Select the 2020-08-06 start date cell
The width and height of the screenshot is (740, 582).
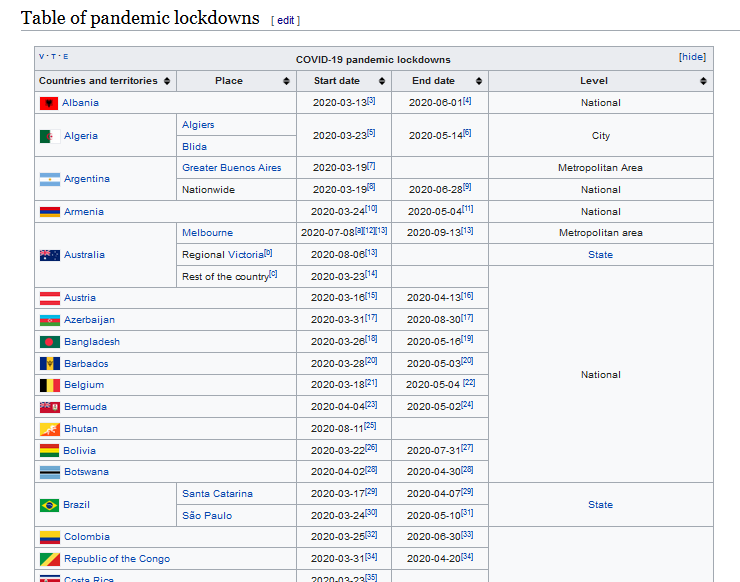point(344,255)
